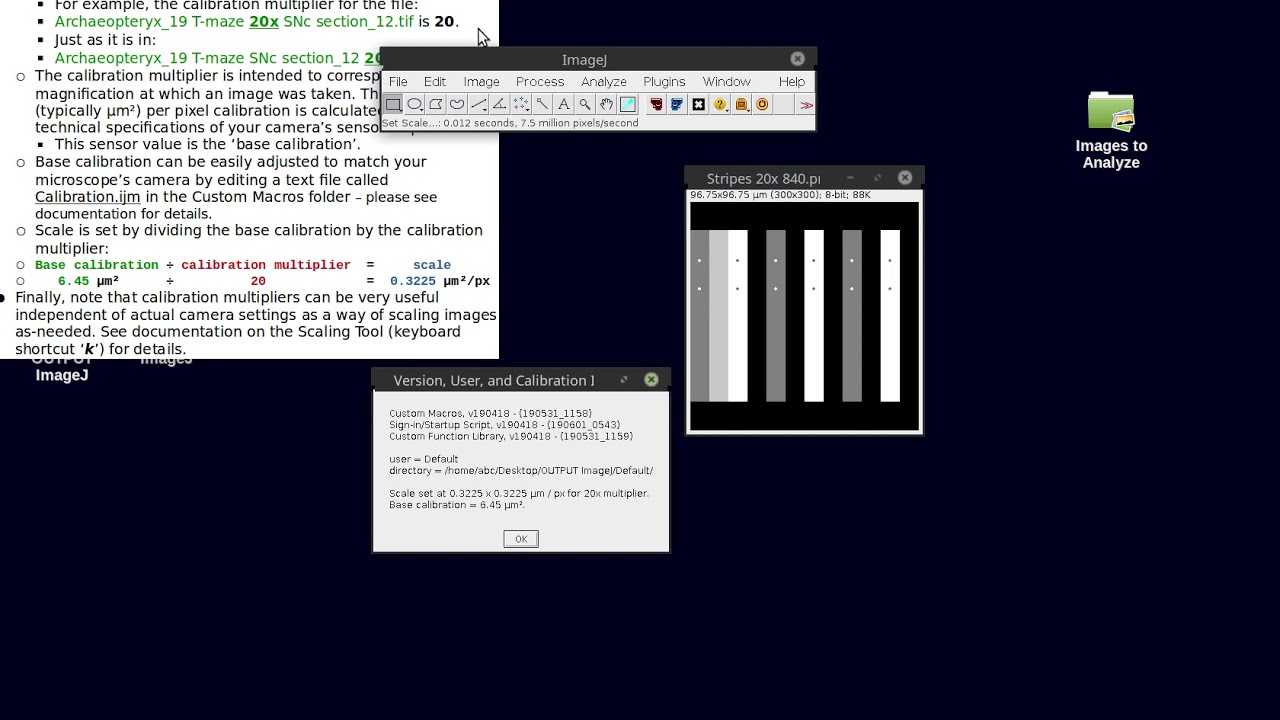Open the Process menu in ImageJ

point(540,82)
